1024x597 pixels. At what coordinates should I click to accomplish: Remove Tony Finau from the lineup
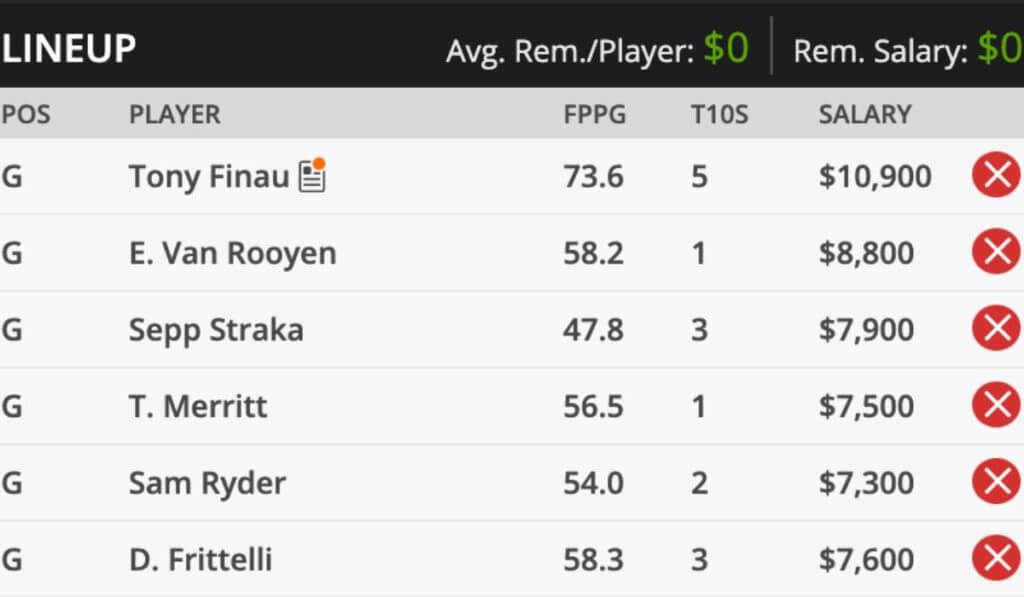coord(996,175)
